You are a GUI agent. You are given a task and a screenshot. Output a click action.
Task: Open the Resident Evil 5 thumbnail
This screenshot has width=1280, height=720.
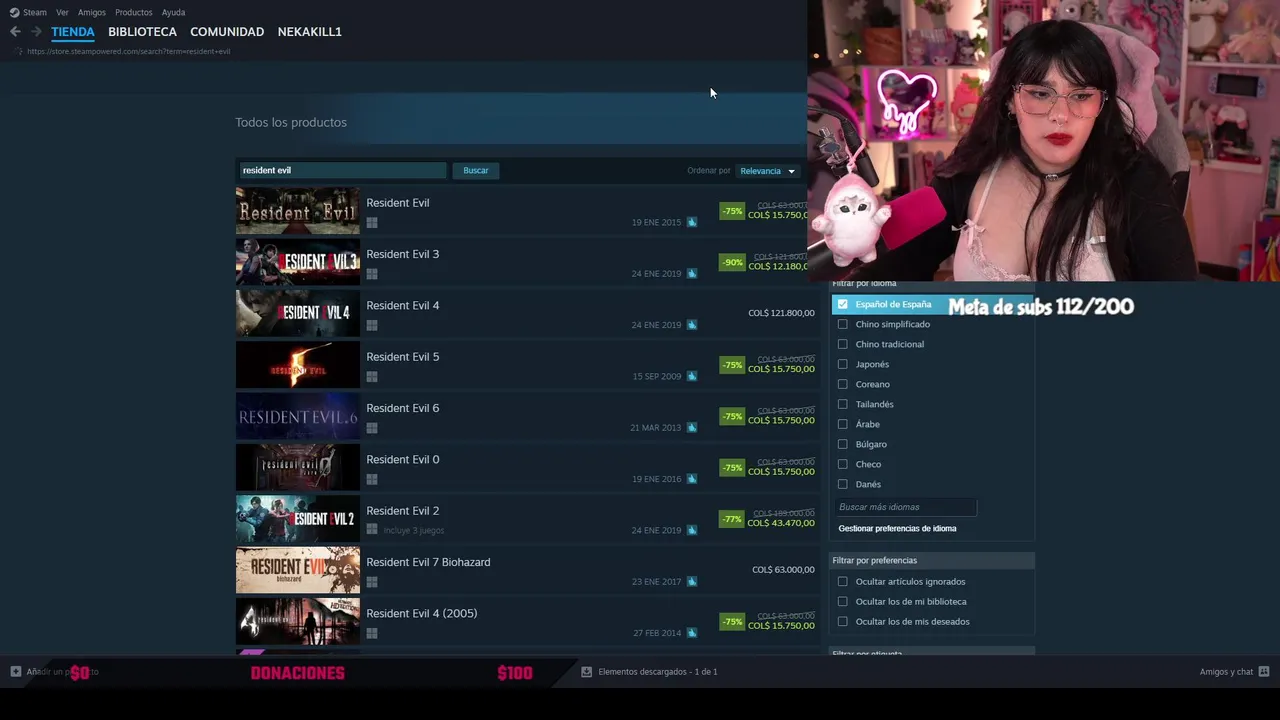298,365
